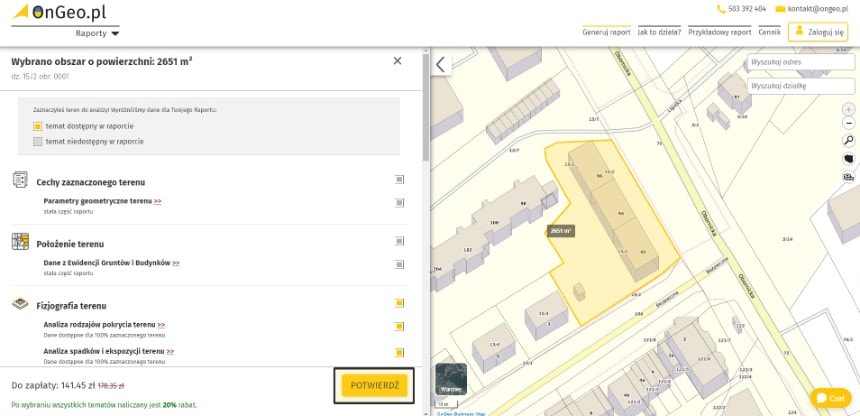
Task: Close the selected area panel
Action: pos(397,61)
